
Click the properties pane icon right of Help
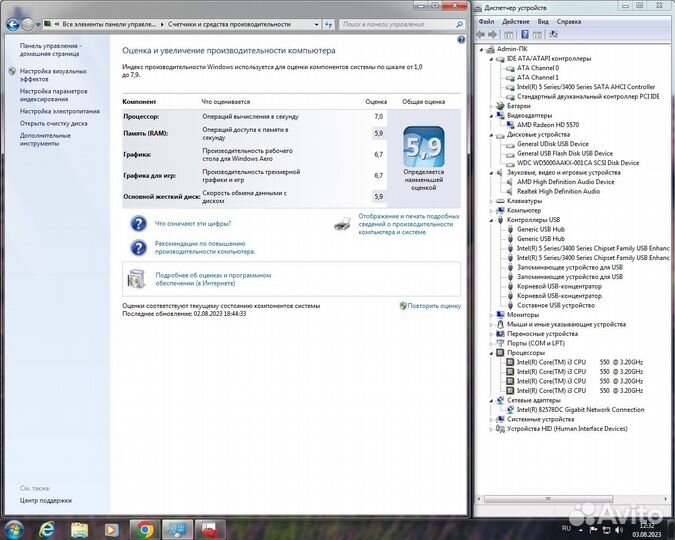click(x=537, y=34)
